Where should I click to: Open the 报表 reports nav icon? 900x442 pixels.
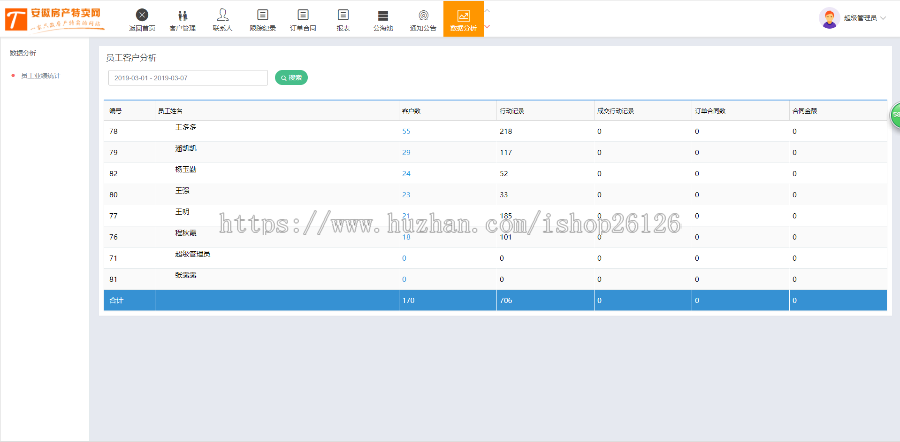tap(343, 15)
